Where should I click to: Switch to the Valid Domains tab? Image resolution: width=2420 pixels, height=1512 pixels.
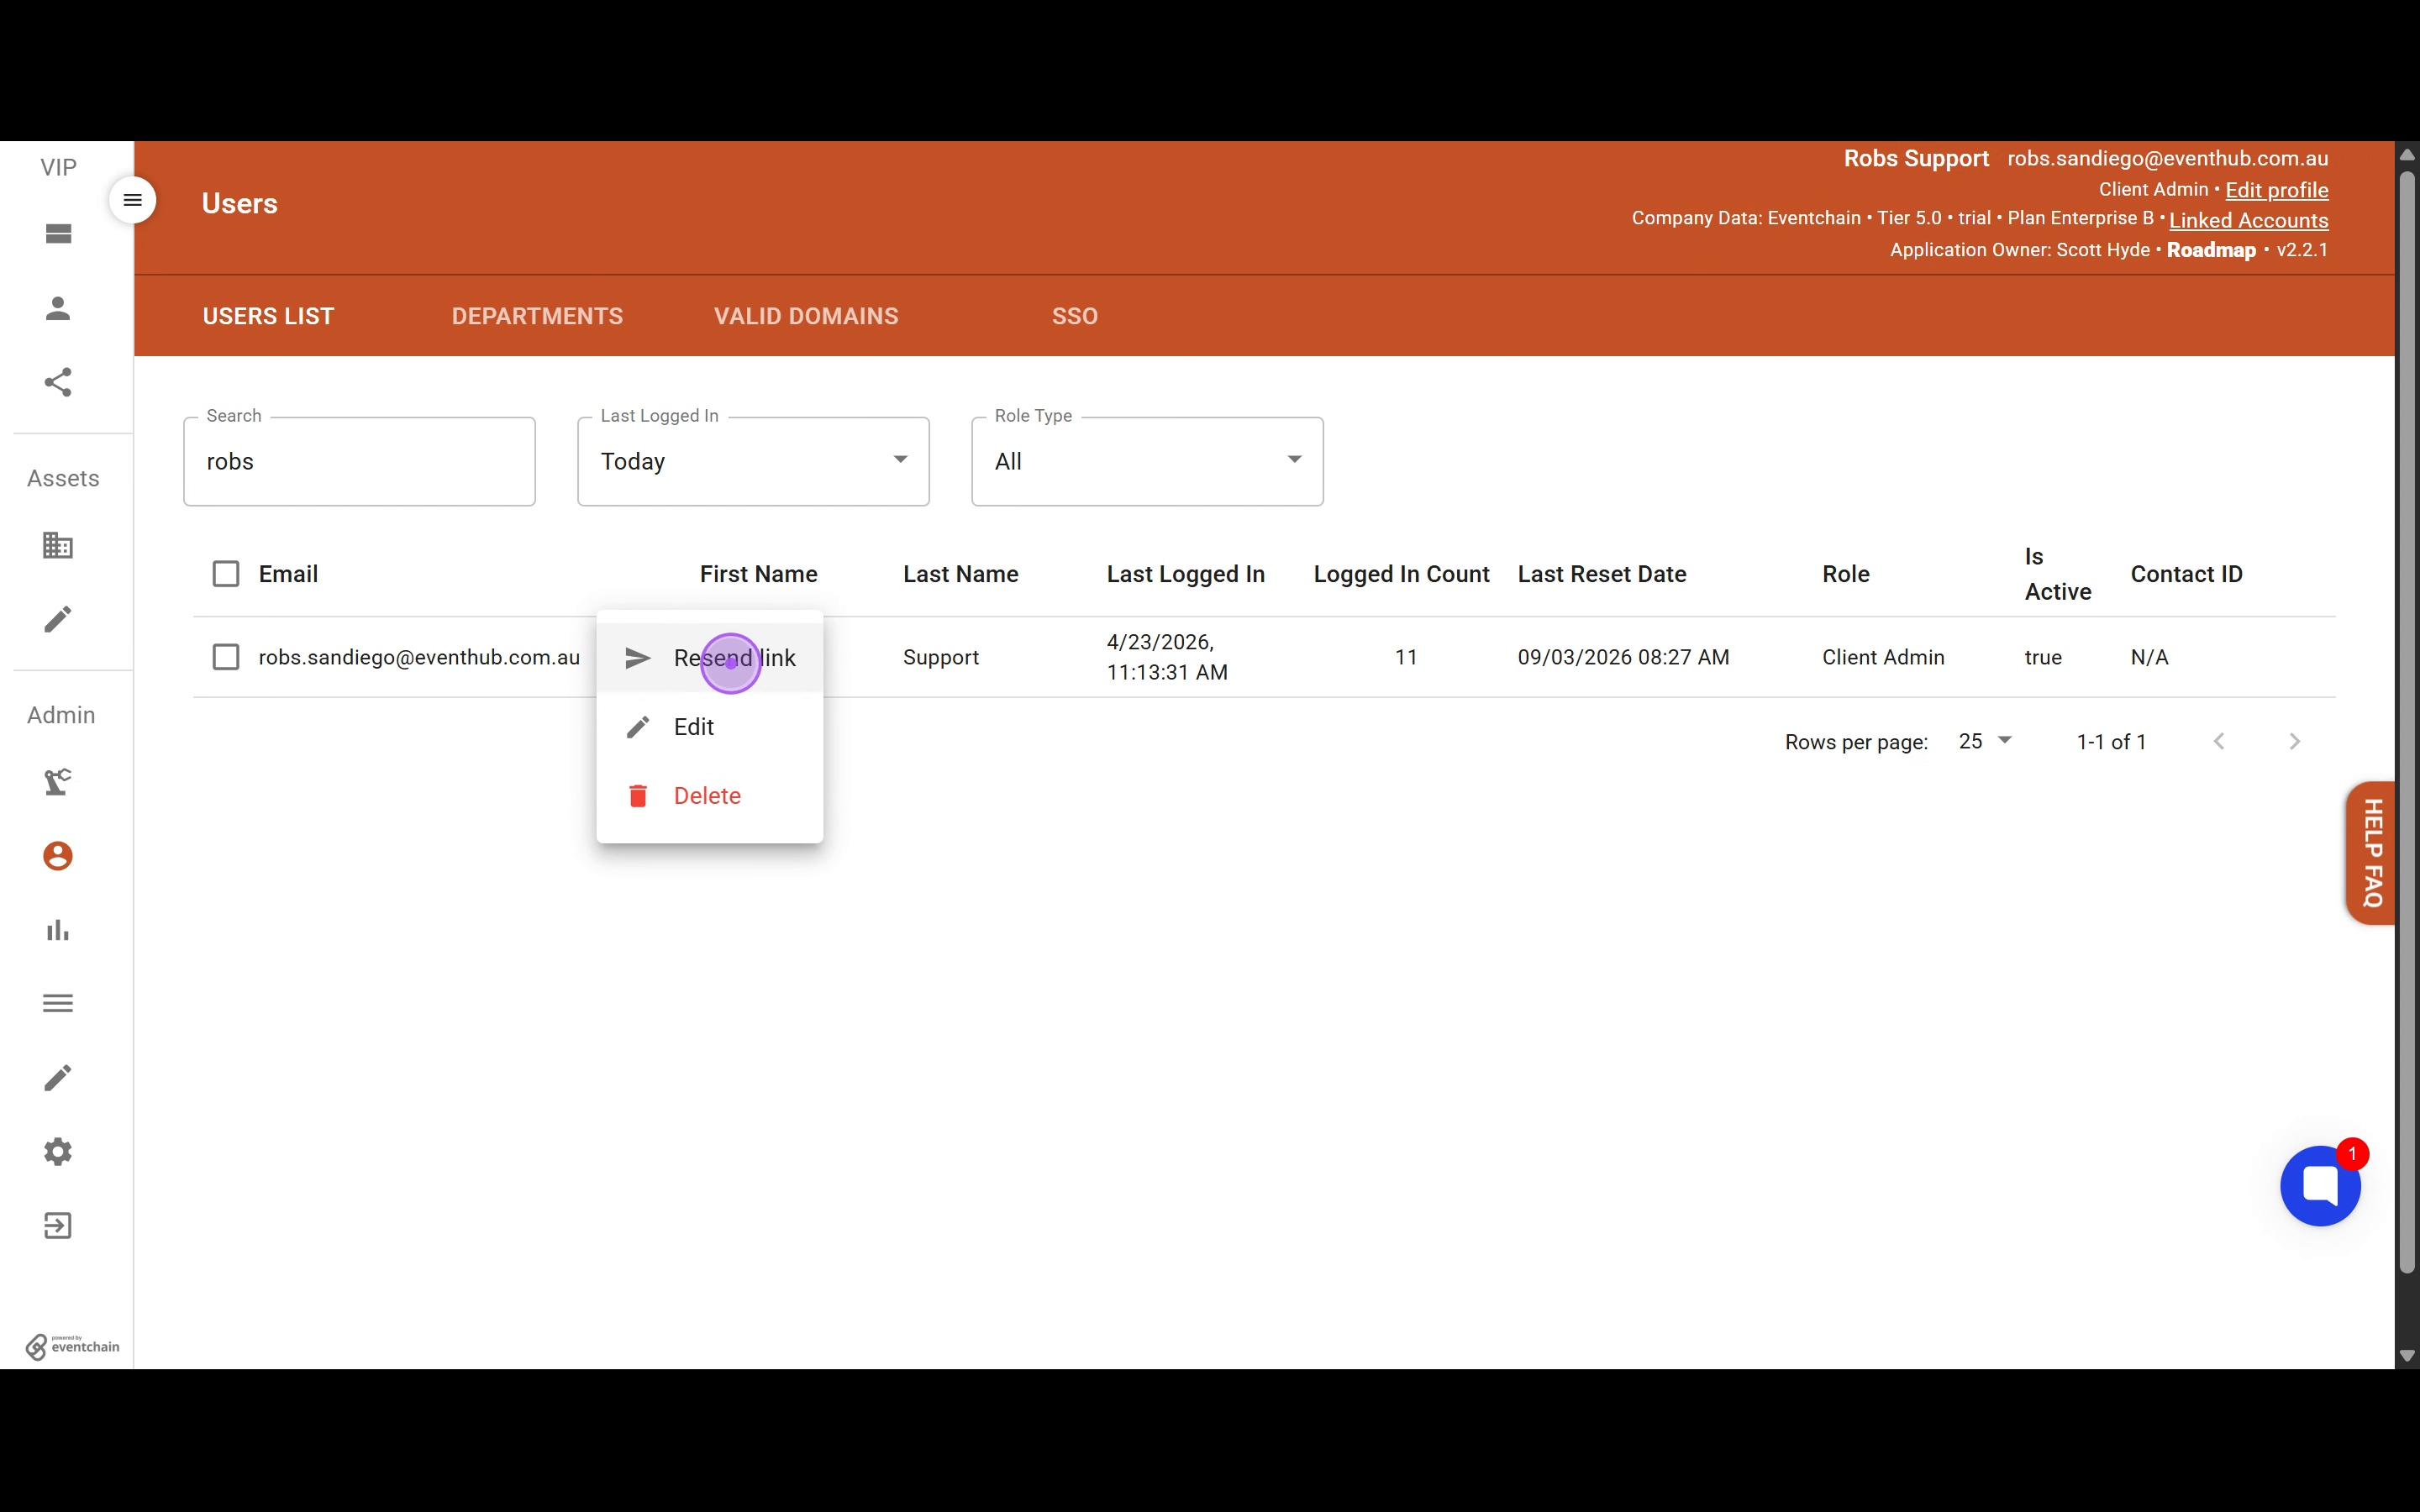806,316
